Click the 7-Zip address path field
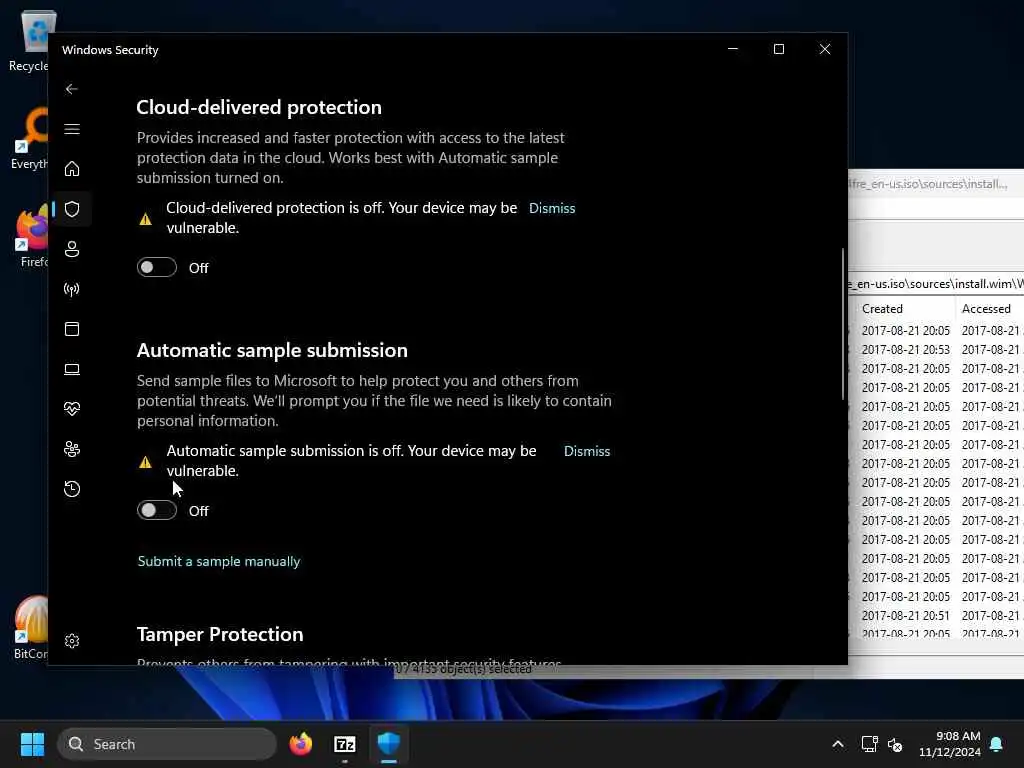The image size is (1024, 768). coord(935,283)
